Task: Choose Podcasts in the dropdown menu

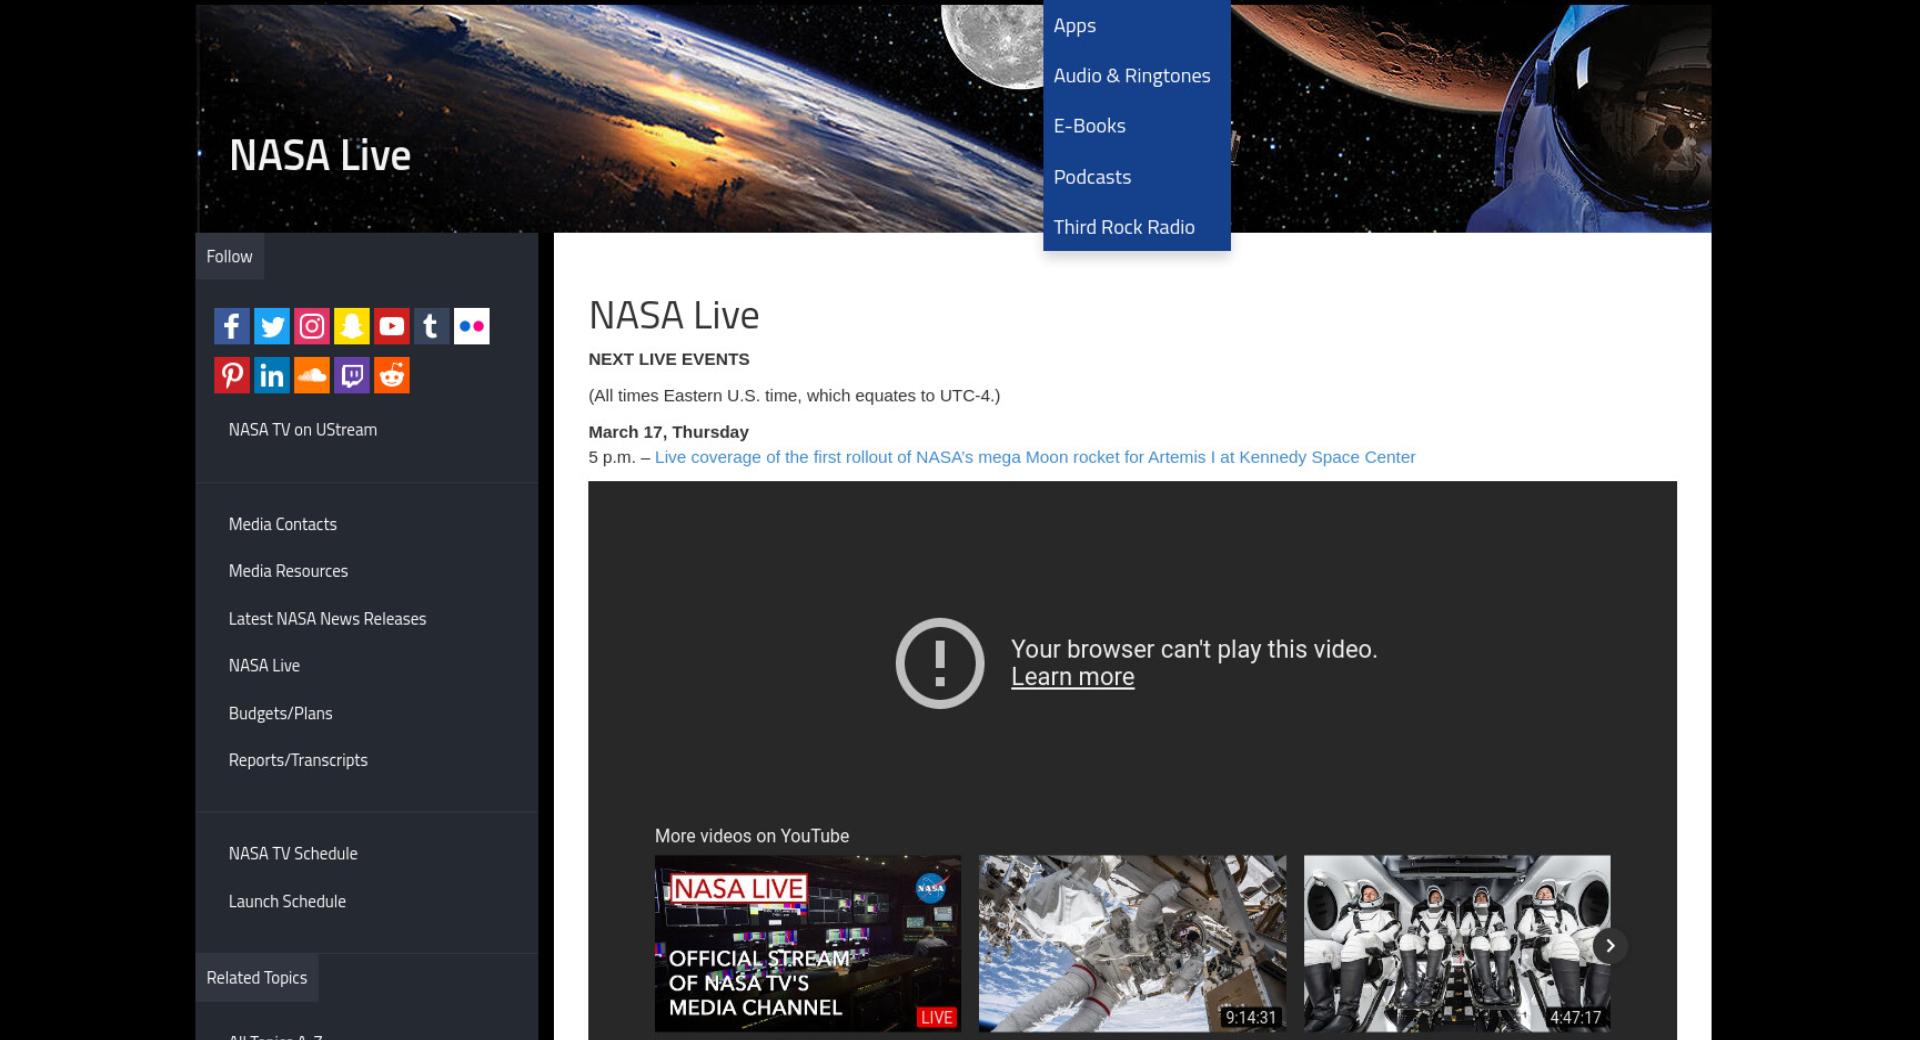Action: (x=1136, y=177)
